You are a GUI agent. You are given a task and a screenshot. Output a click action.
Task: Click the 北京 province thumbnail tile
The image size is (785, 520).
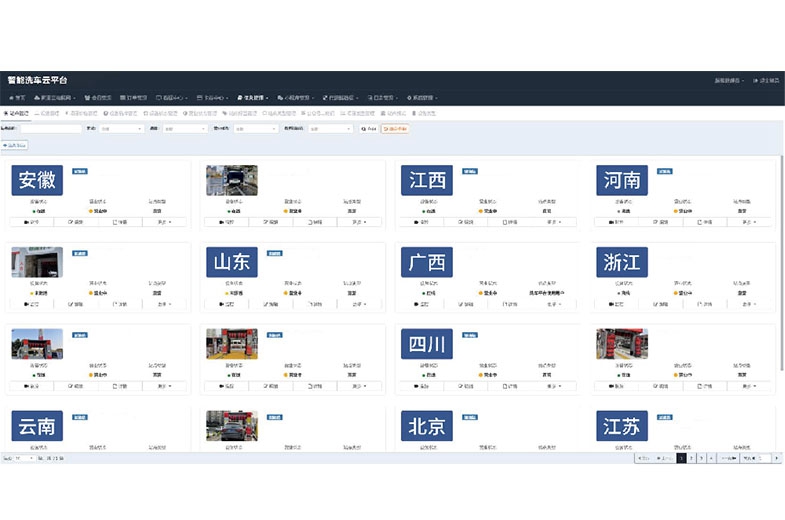[427, 427]
